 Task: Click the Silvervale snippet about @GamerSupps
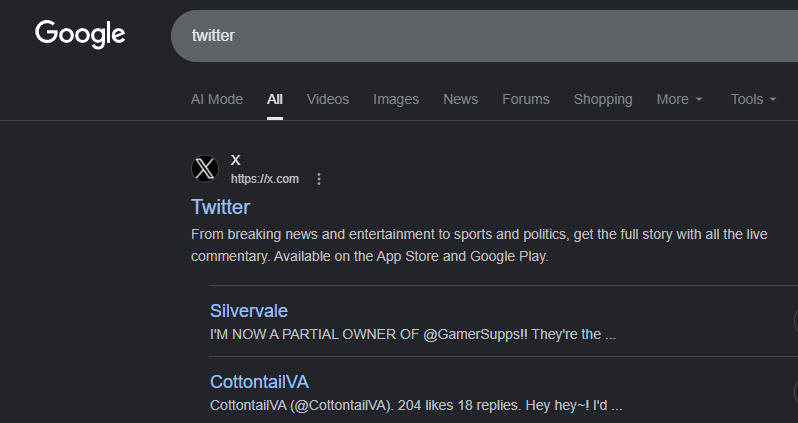click(x=413, y=334)
